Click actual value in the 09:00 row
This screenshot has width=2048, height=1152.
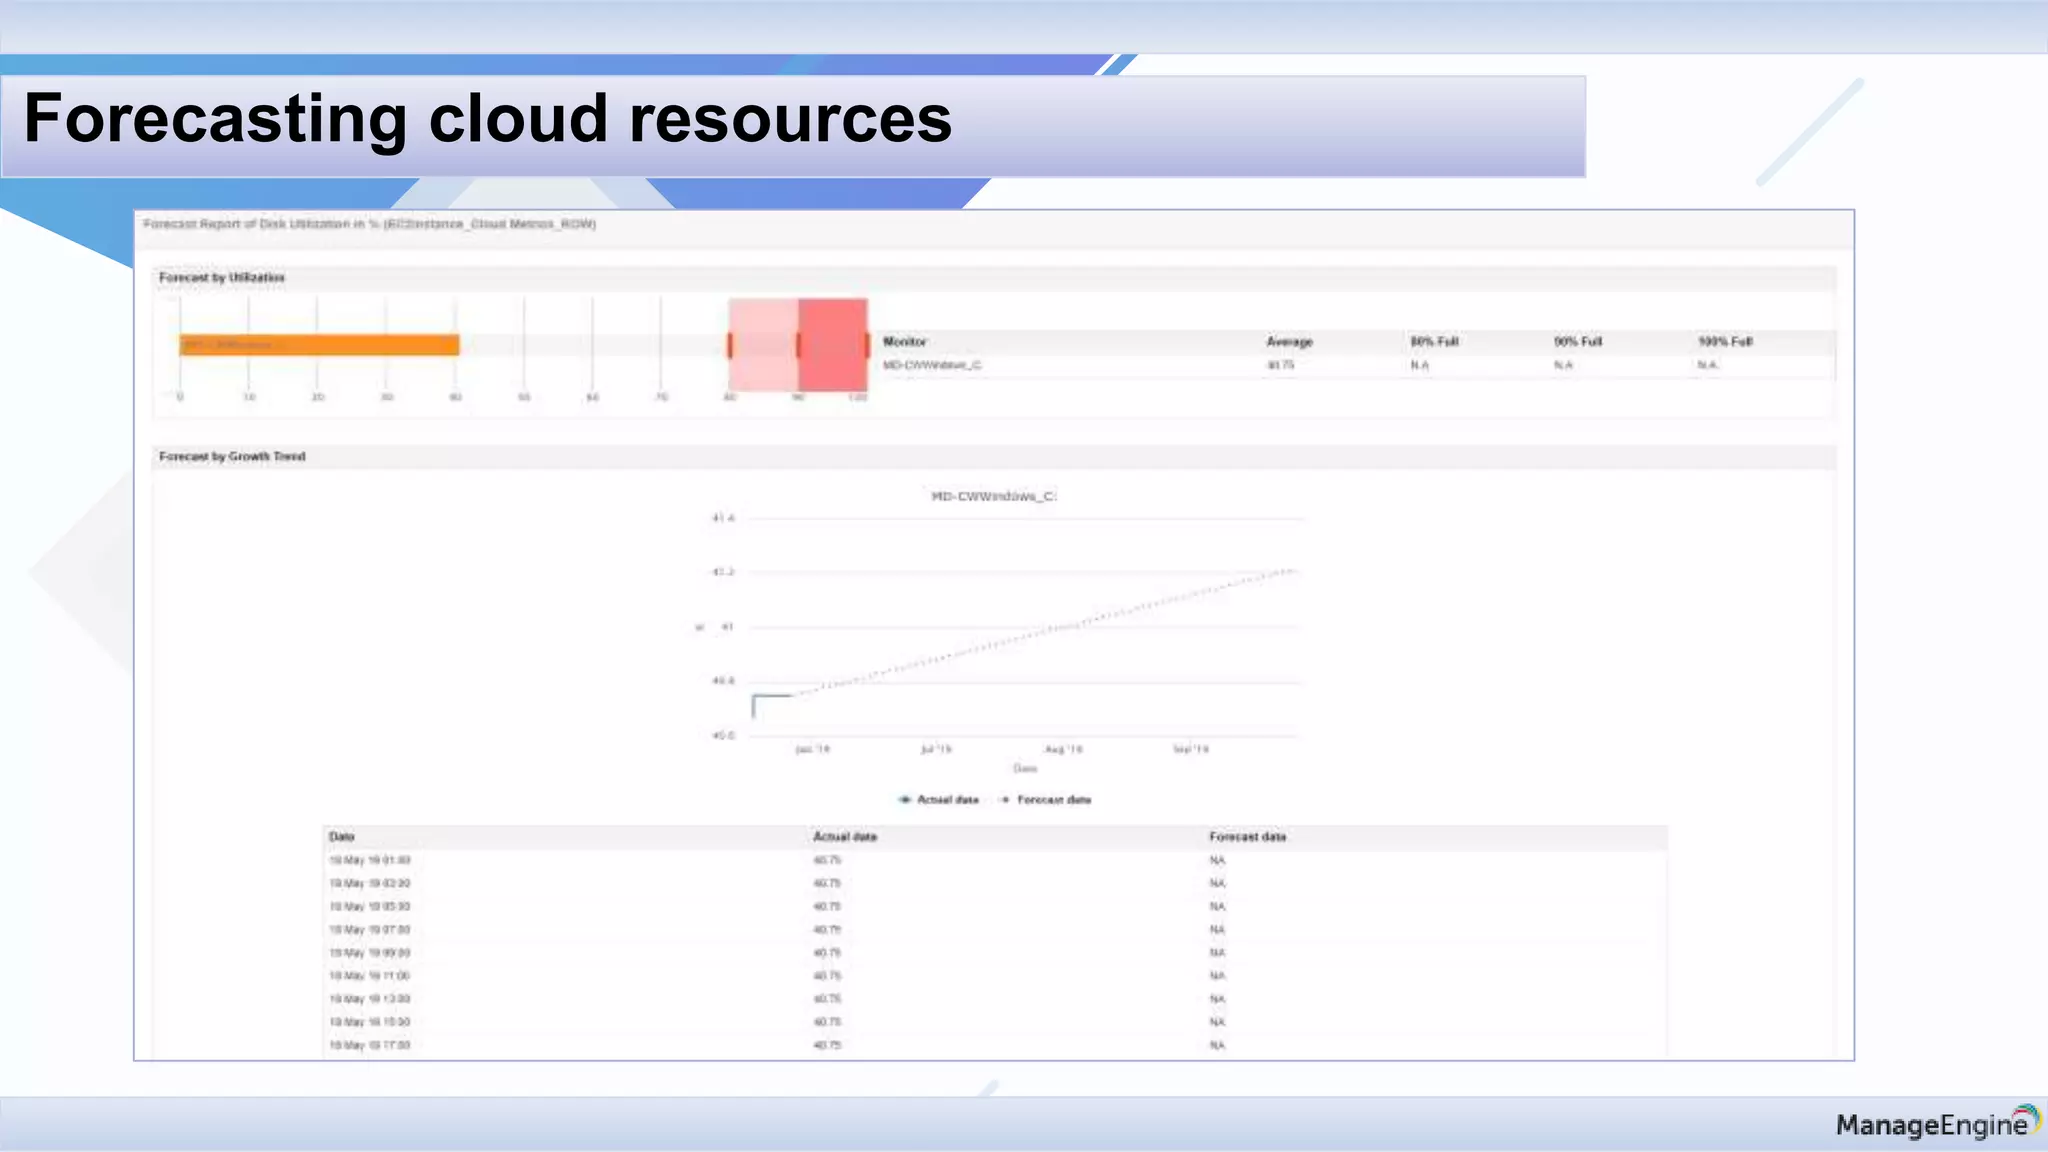click(x=827, y=953)
